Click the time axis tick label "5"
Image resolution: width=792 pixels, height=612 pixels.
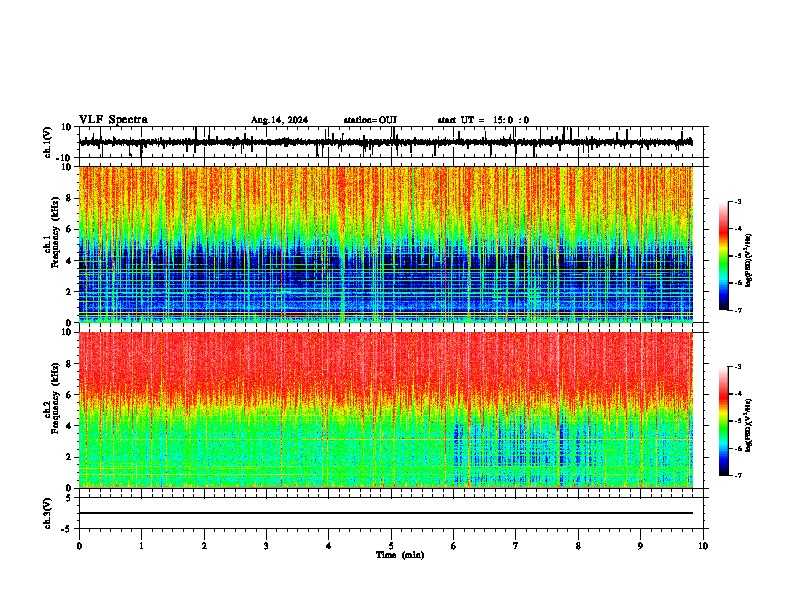[391, 546]
